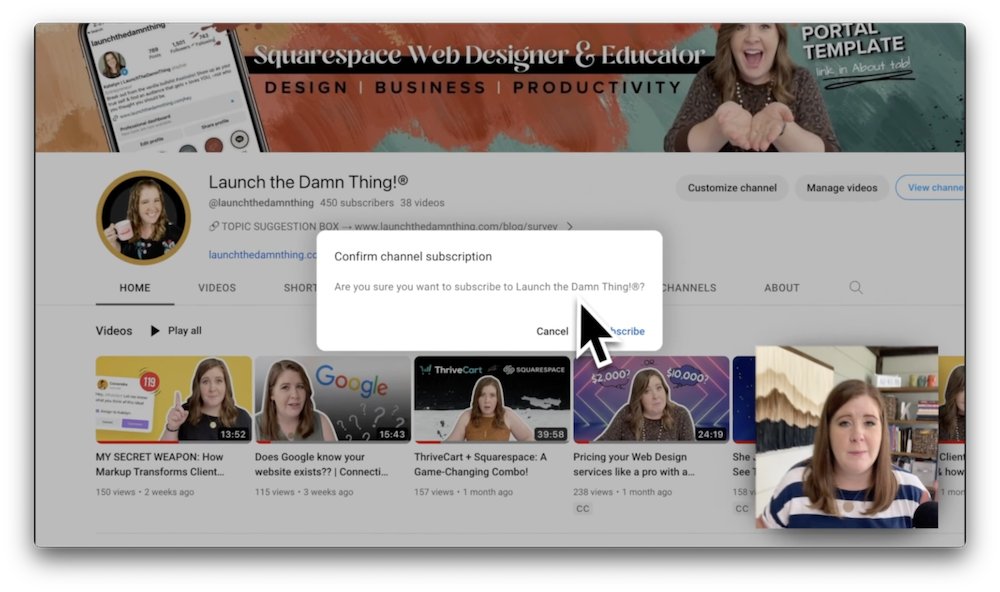Click '238 views • 1 month ago' text
Image resolution: width=1000 pixels, height=592 pixels.
coord(622,492)
